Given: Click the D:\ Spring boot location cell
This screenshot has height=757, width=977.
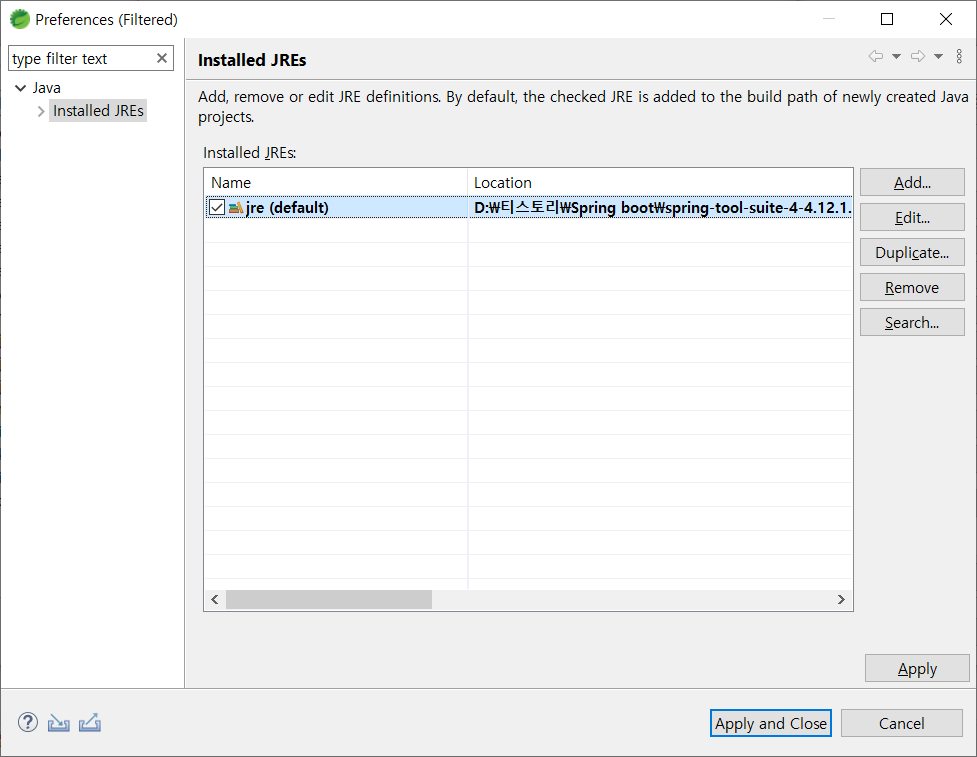Looking at the screenshot, I should tap(660, 207).
